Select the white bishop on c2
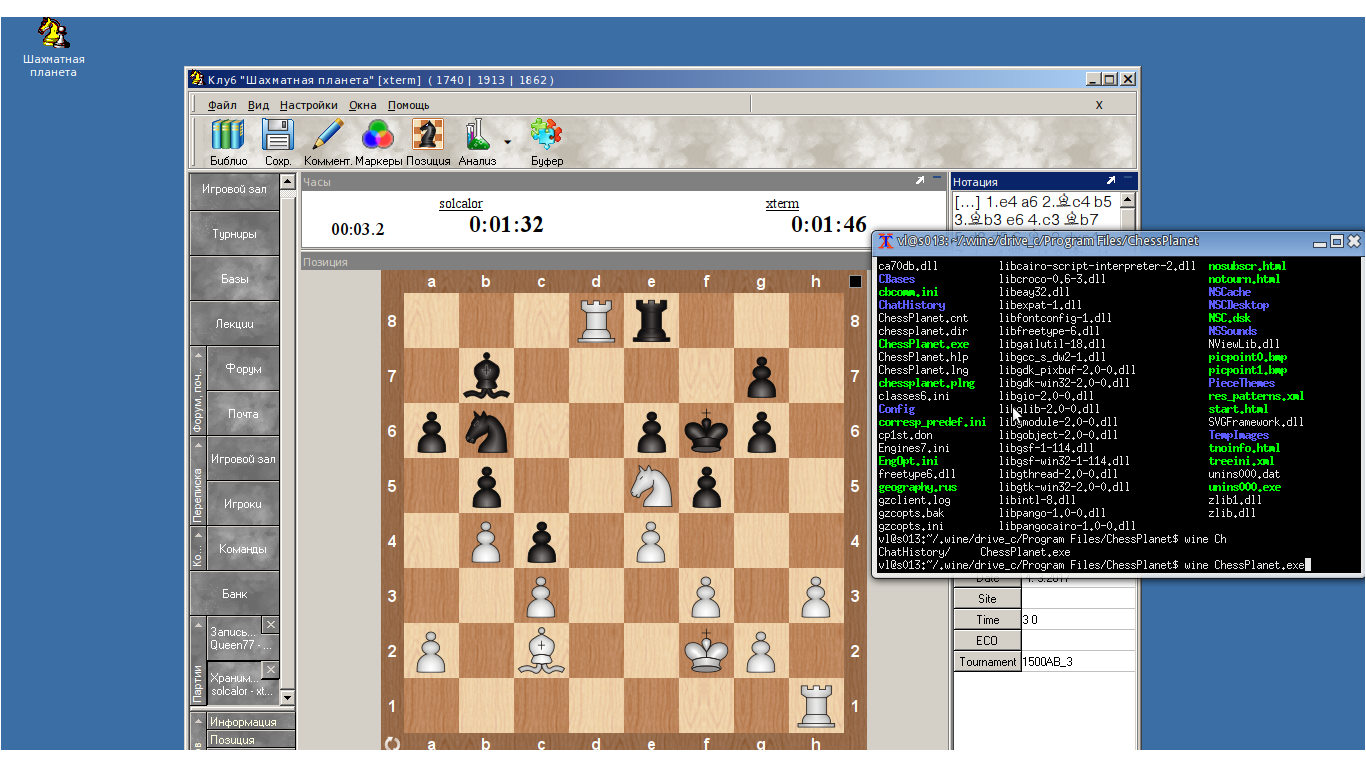The image size is (1366, 768). [542, 650]
